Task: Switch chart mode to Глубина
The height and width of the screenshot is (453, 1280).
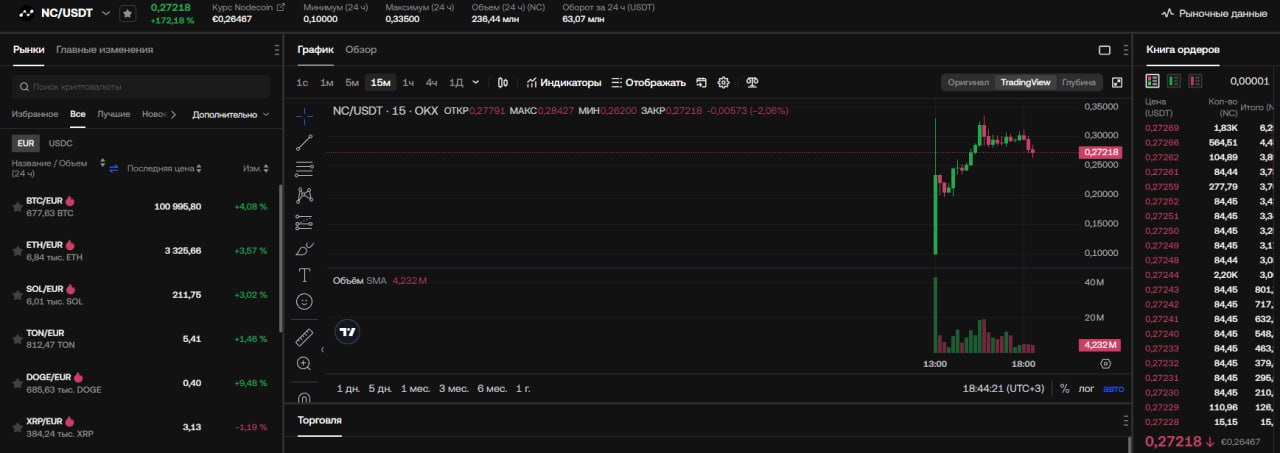Action: coord(1078,82)
